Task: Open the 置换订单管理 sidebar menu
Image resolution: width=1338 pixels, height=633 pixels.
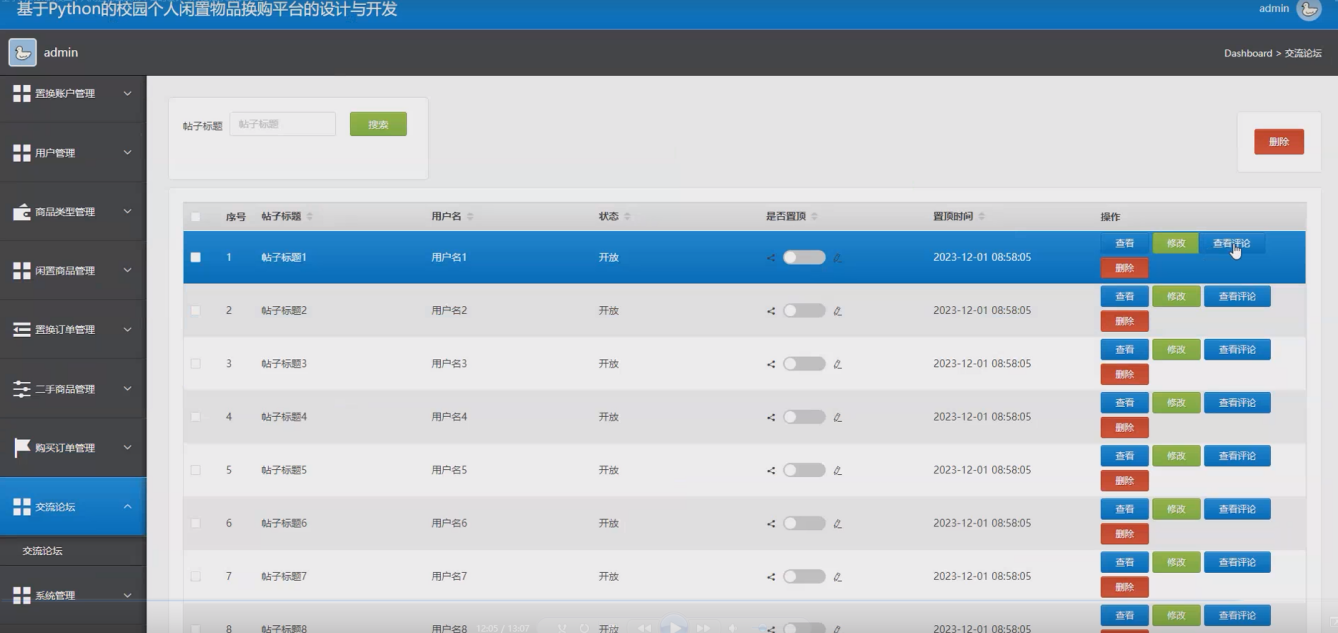Action: [73, 330]
